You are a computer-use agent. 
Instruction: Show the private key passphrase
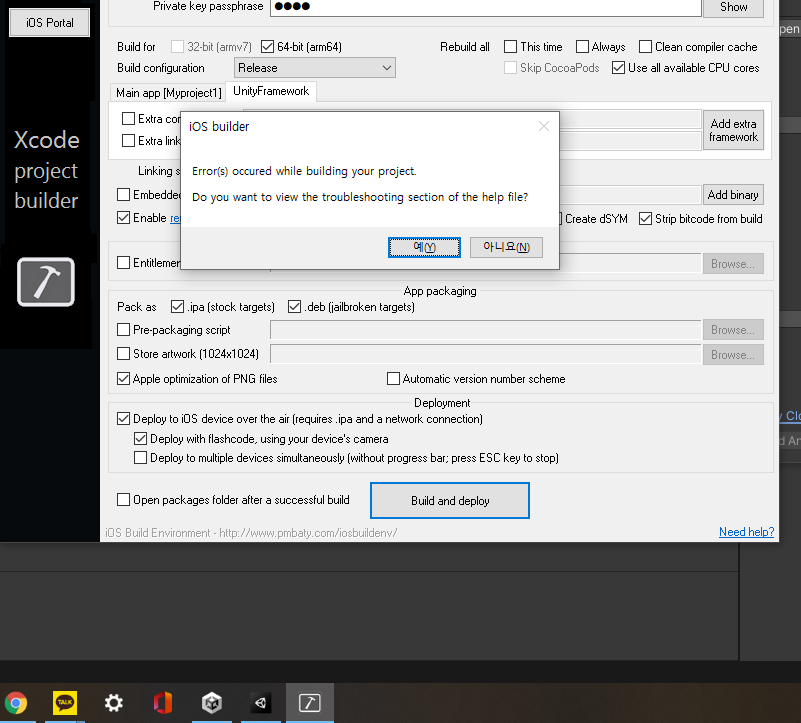click(x=733, y=7)
